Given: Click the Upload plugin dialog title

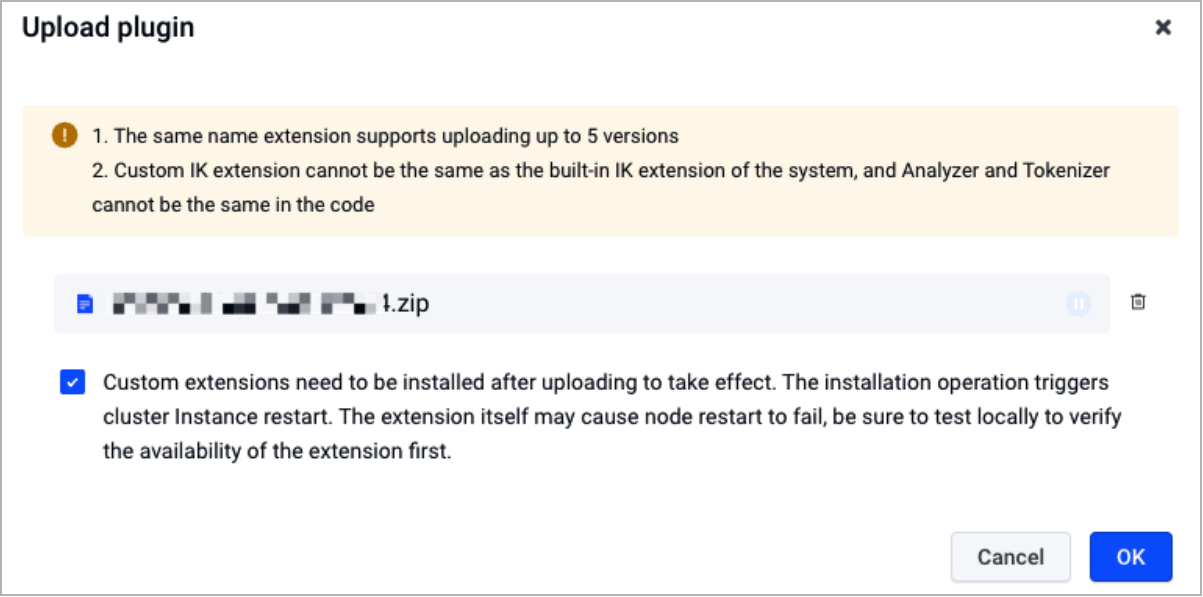Looking at the screenshot, I should click(108, 28).
